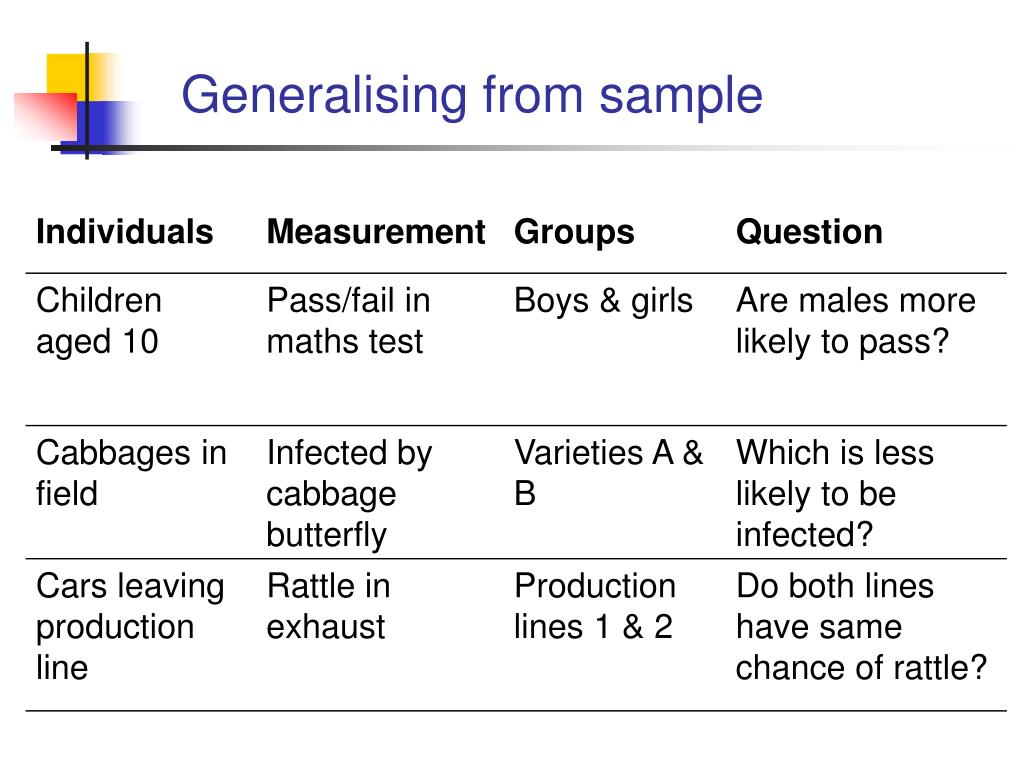Click 'Which is less likely to be infected?'
Image resolution: width=1024 pixels, height=768 pixels.
835,494
